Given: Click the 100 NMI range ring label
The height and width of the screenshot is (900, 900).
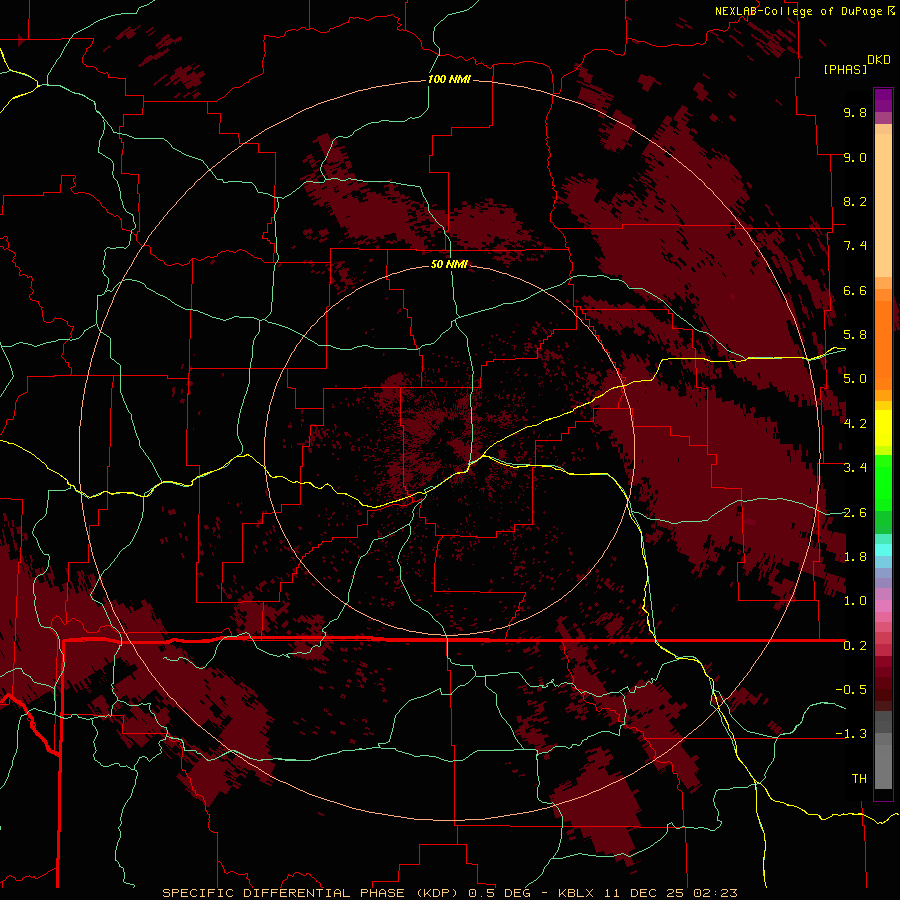Looking at the screenshot, I should [449, 79].
